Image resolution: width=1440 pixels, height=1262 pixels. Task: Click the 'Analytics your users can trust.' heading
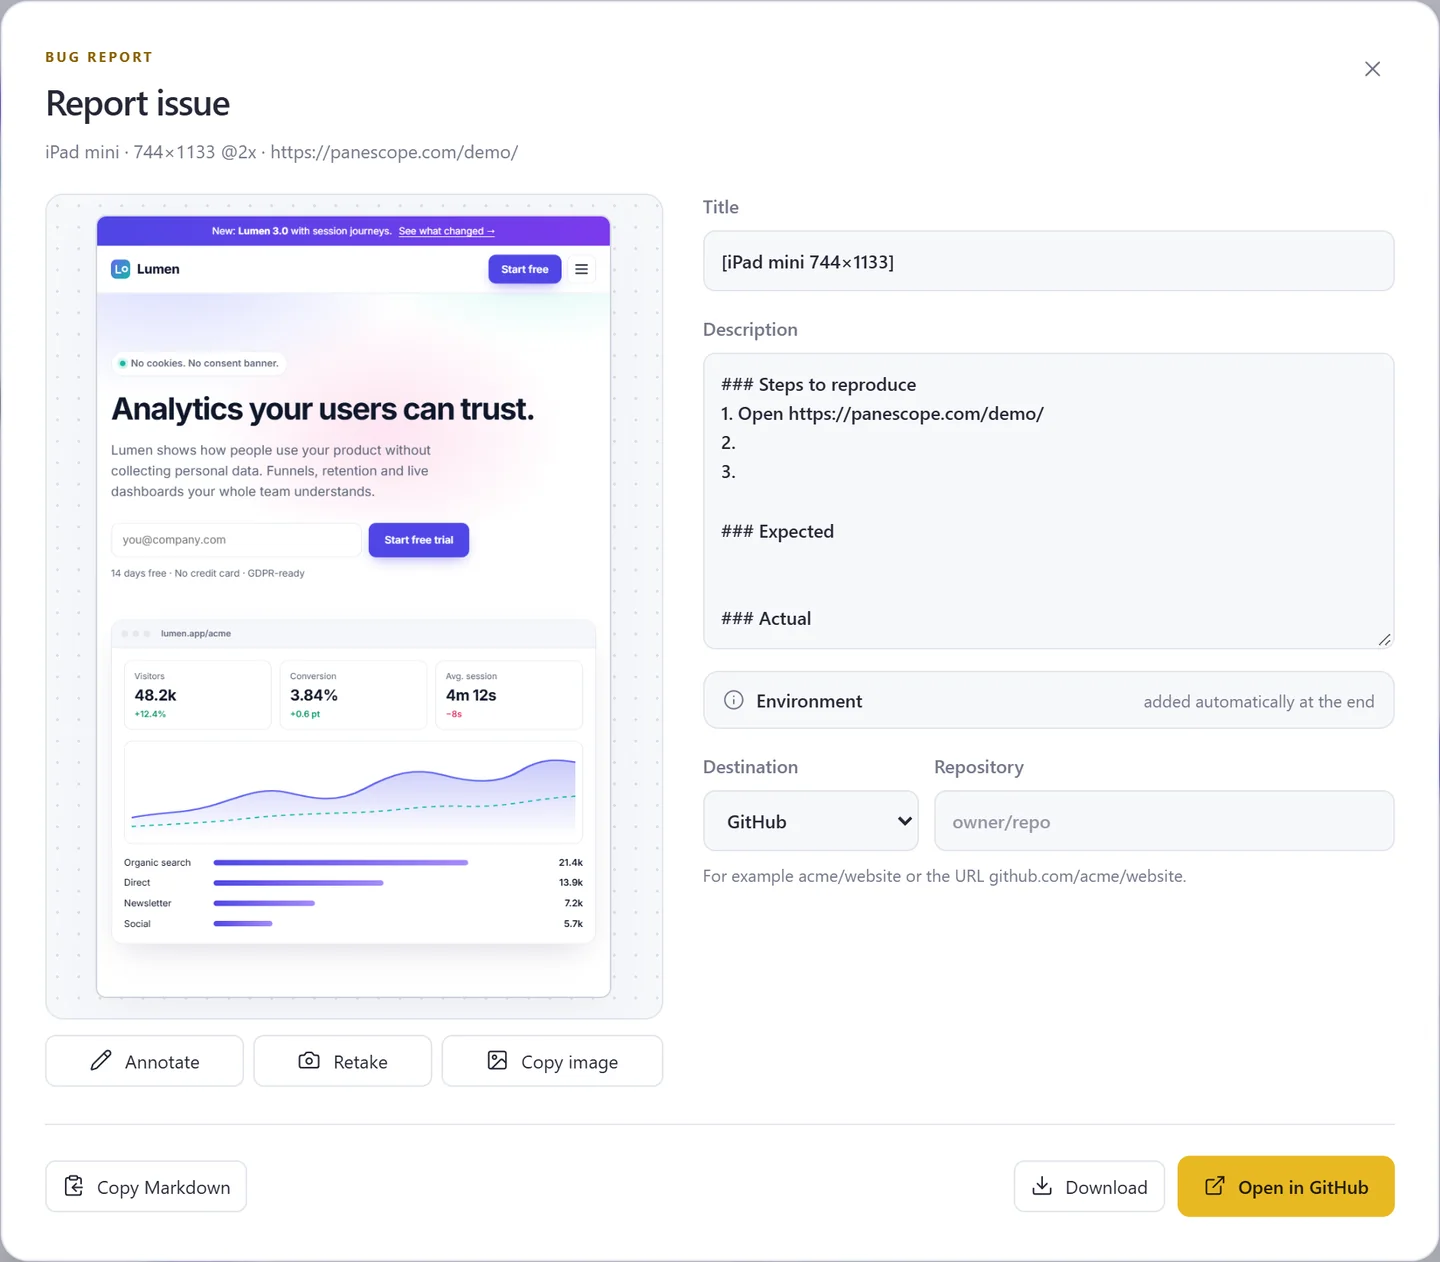(x=323, y=409)
